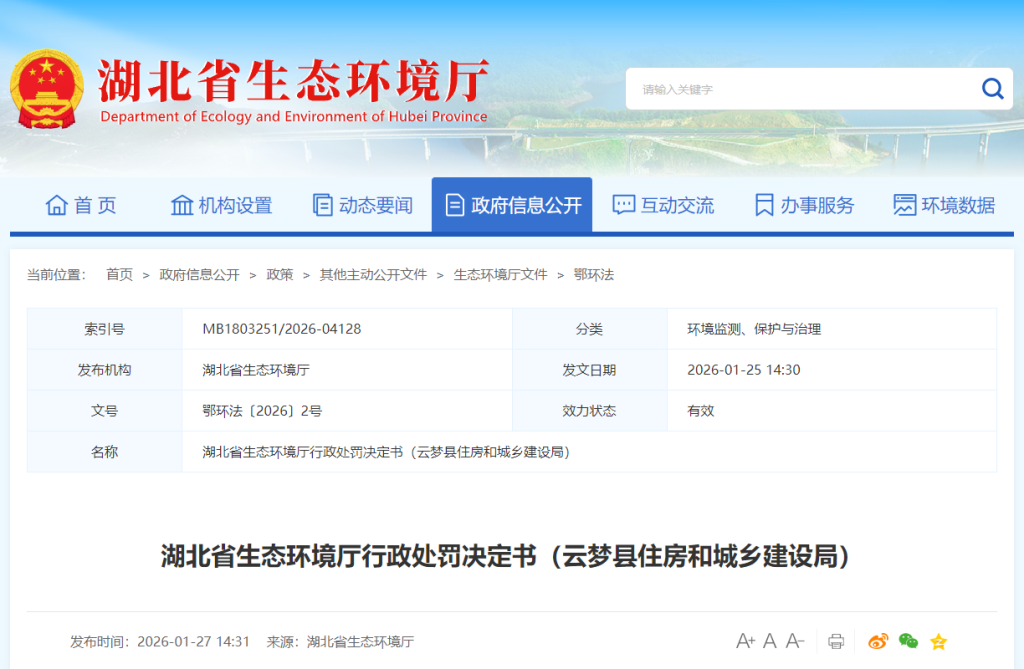The height and width of the screenshot is (669, 1024).
Task: Go to 其他主动公开文件 in the breadcrumb
Action: (373, 274)
